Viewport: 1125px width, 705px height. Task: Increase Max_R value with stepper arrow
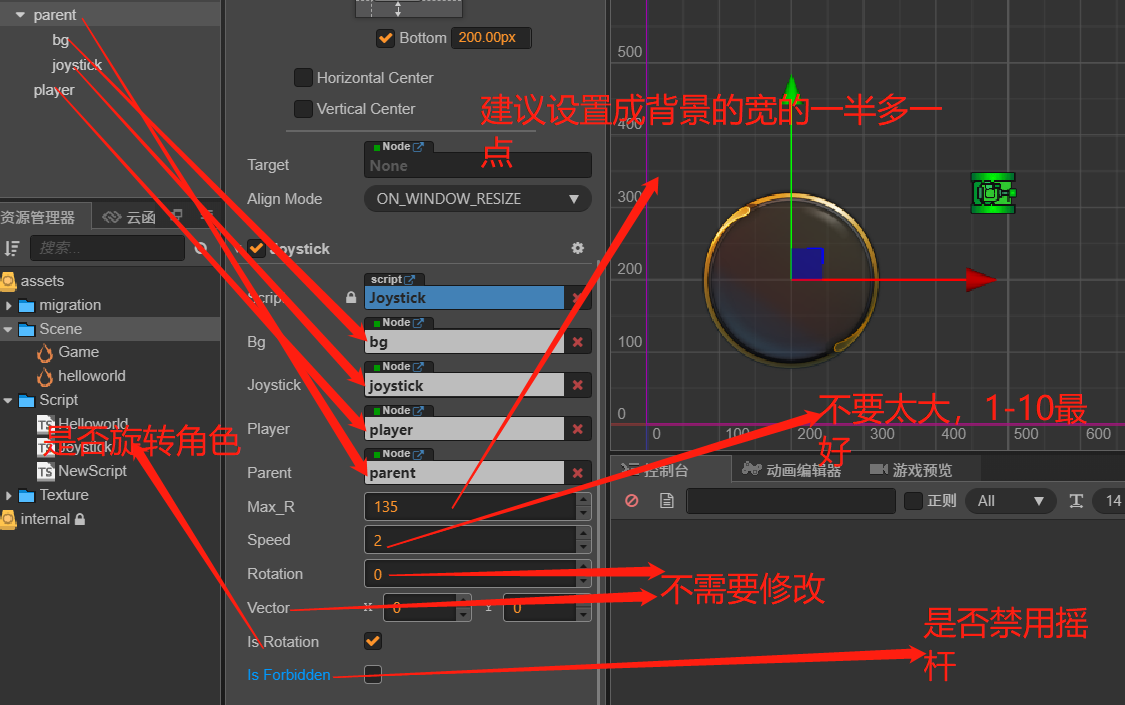(x=583, y=500)
